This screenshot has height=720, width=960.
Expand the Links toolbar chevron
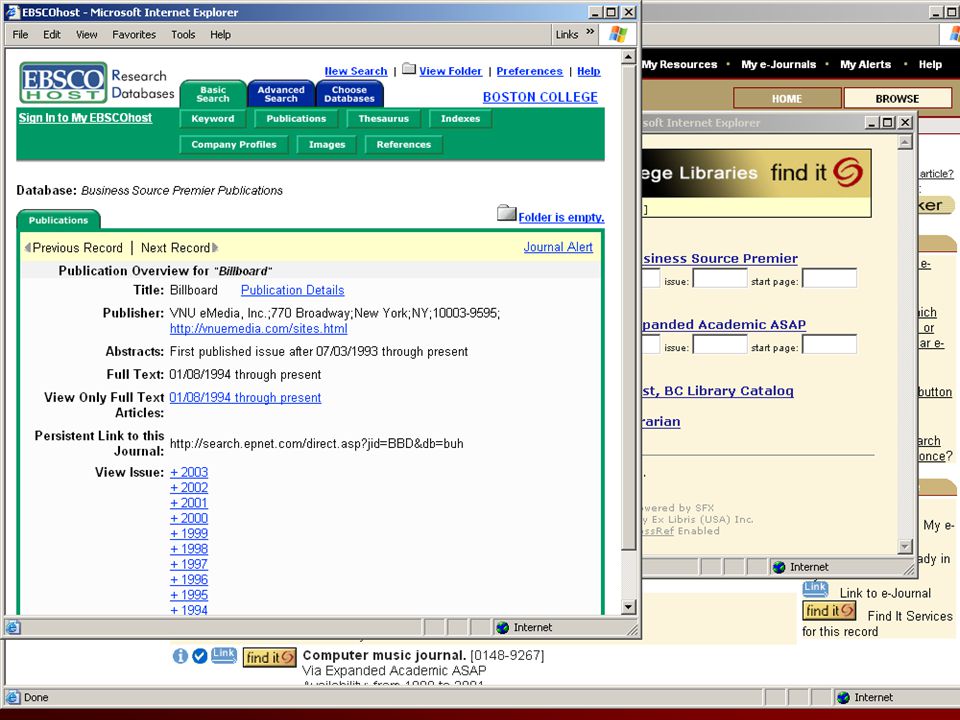click(x=590, y=32)
